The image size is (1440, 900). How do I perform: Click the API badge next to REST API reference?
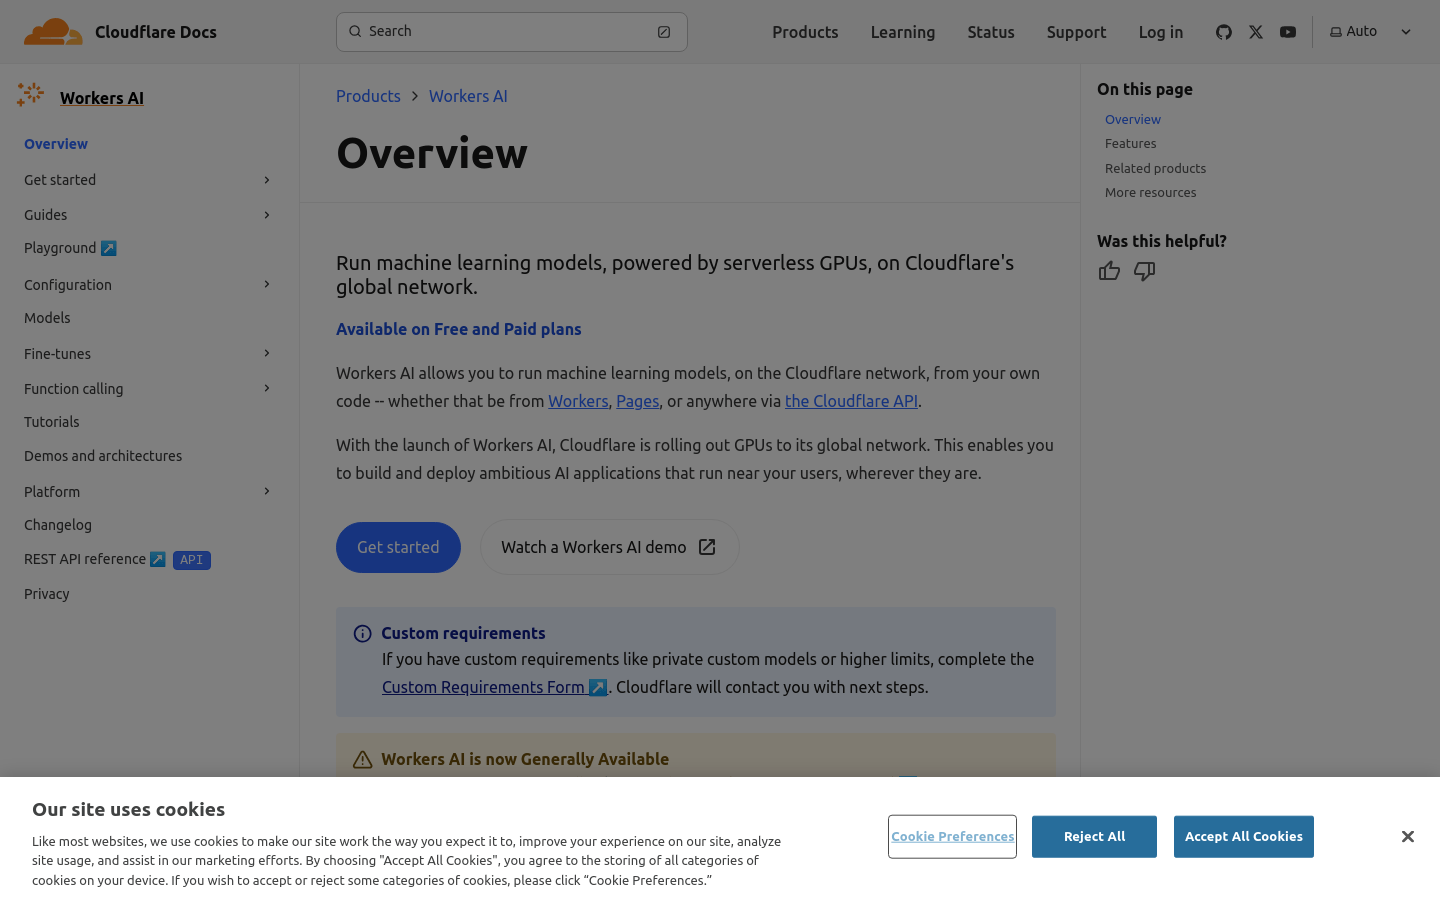click(192, 560)
